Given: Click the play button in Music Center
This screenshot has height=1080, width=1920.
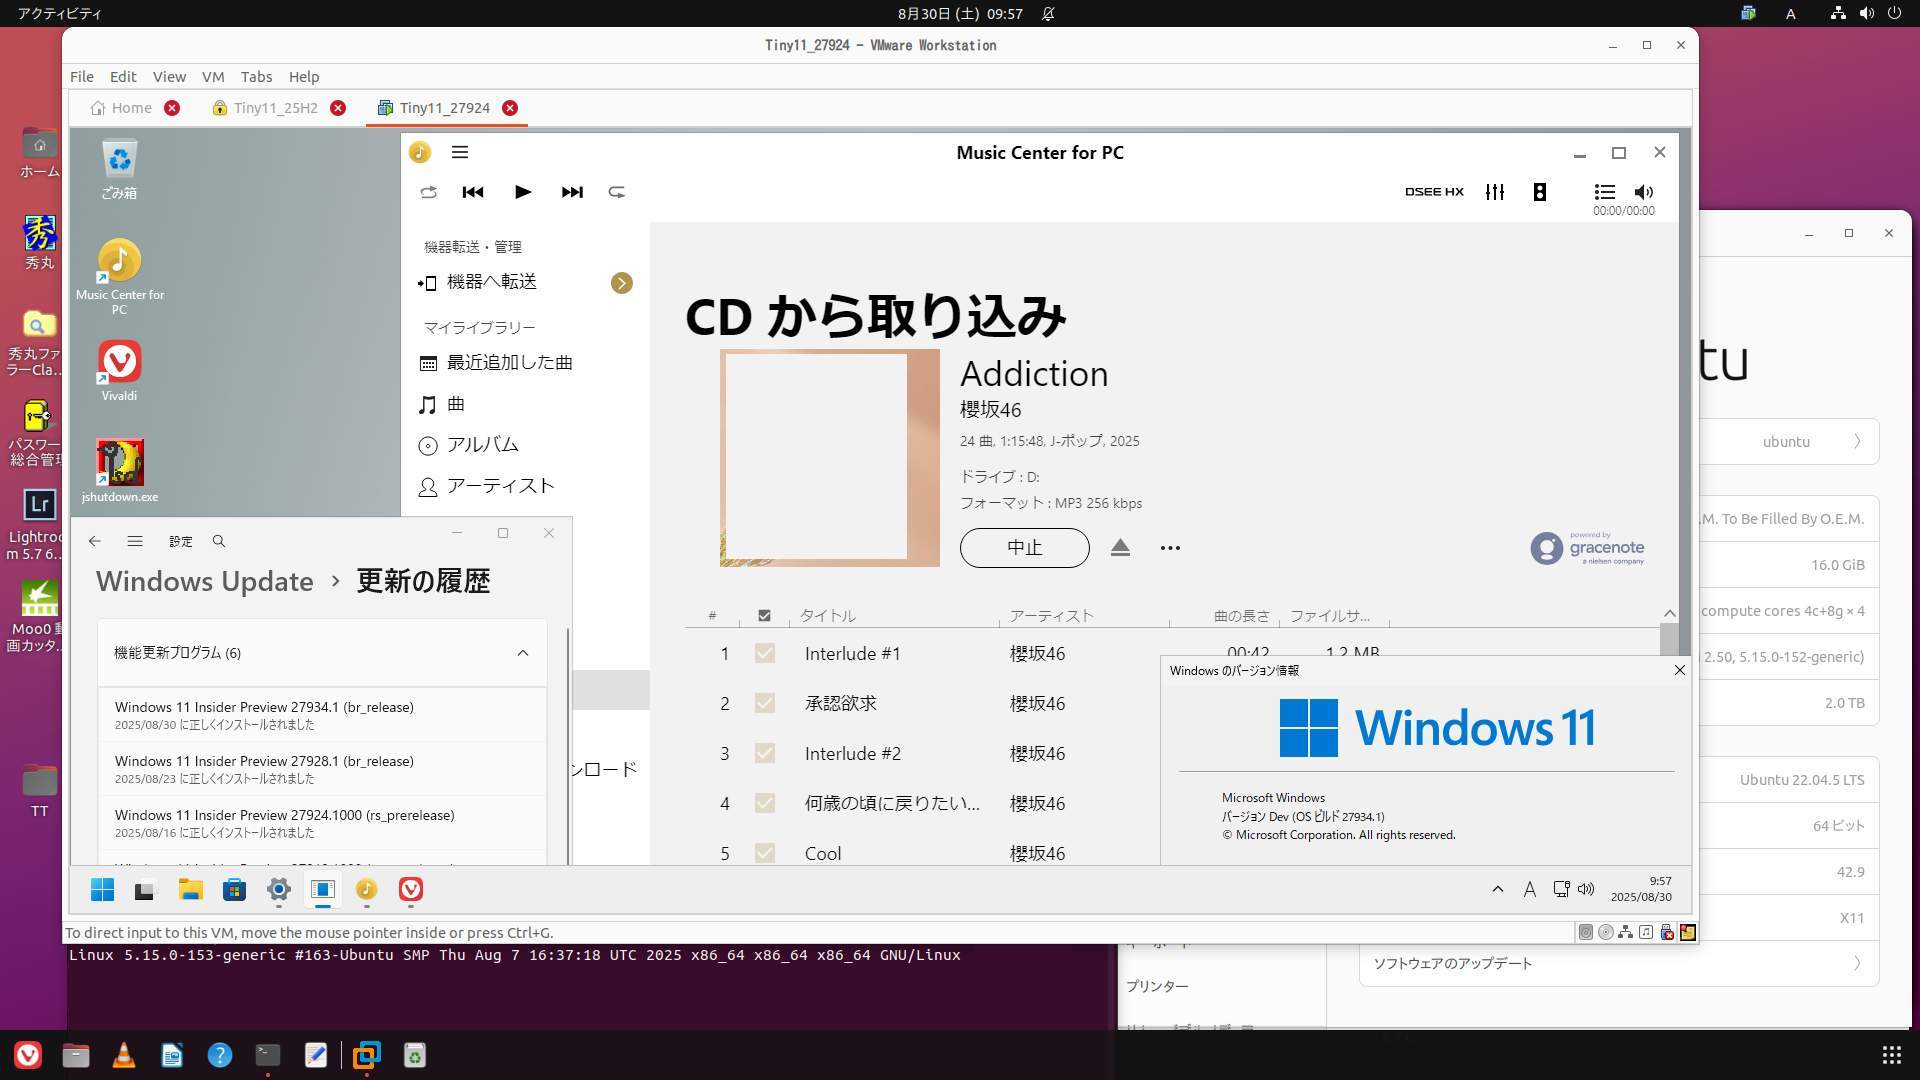Looking at the screenshot, I should pos(522,192).
